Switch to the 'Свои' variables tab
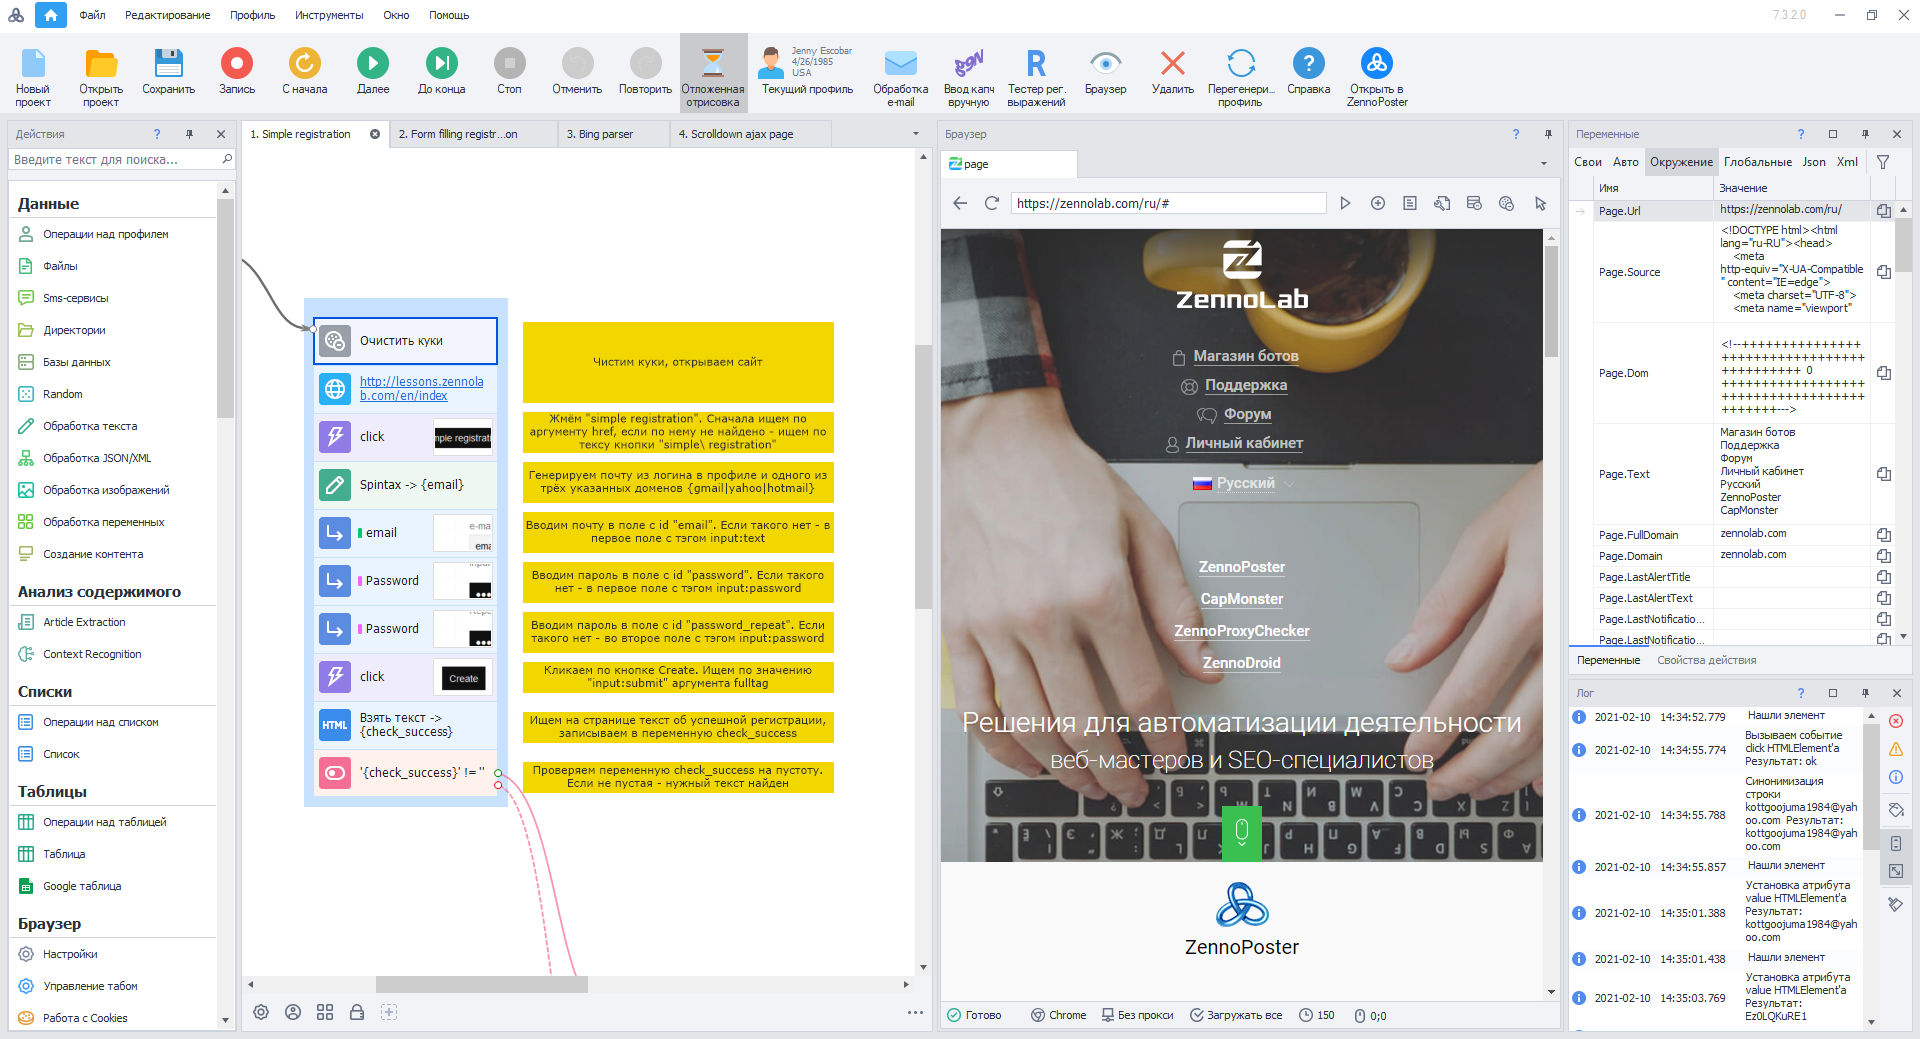Image resolution: width=1920 pixels, height=1039 pixels. click(x=1587, y=162)
